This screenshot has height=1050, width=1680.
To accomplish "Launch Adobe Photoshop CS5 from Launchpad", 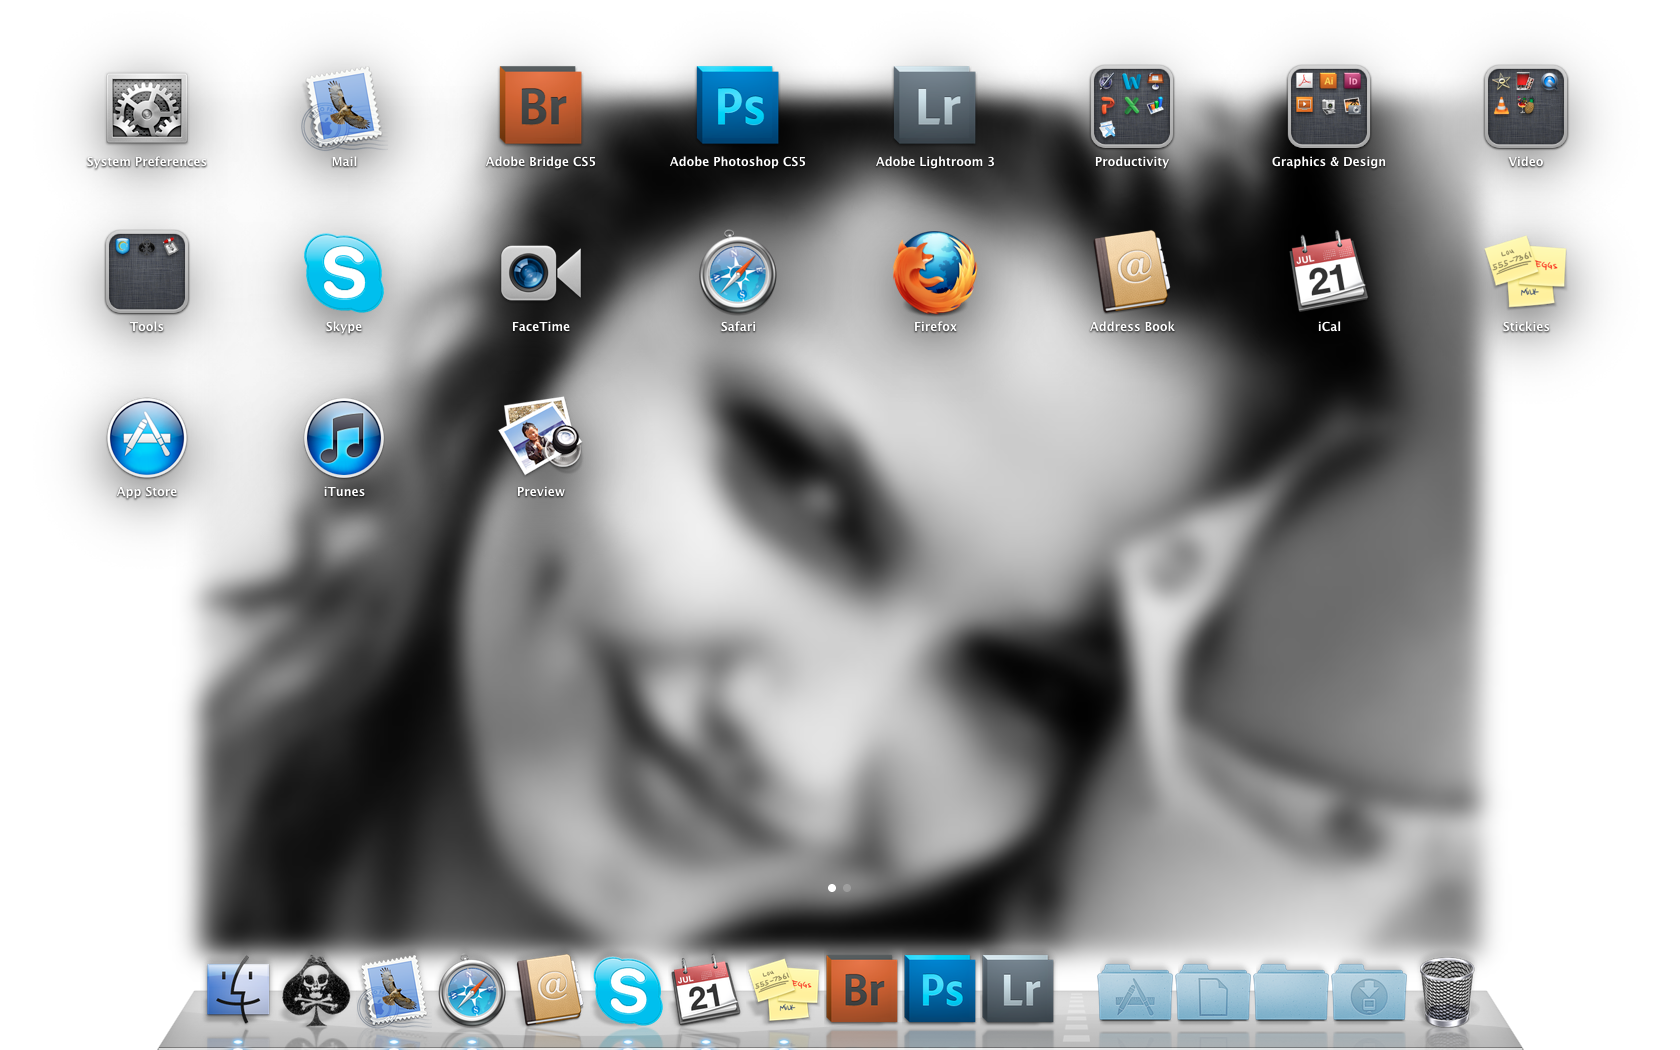I will [x=737, y=106].
